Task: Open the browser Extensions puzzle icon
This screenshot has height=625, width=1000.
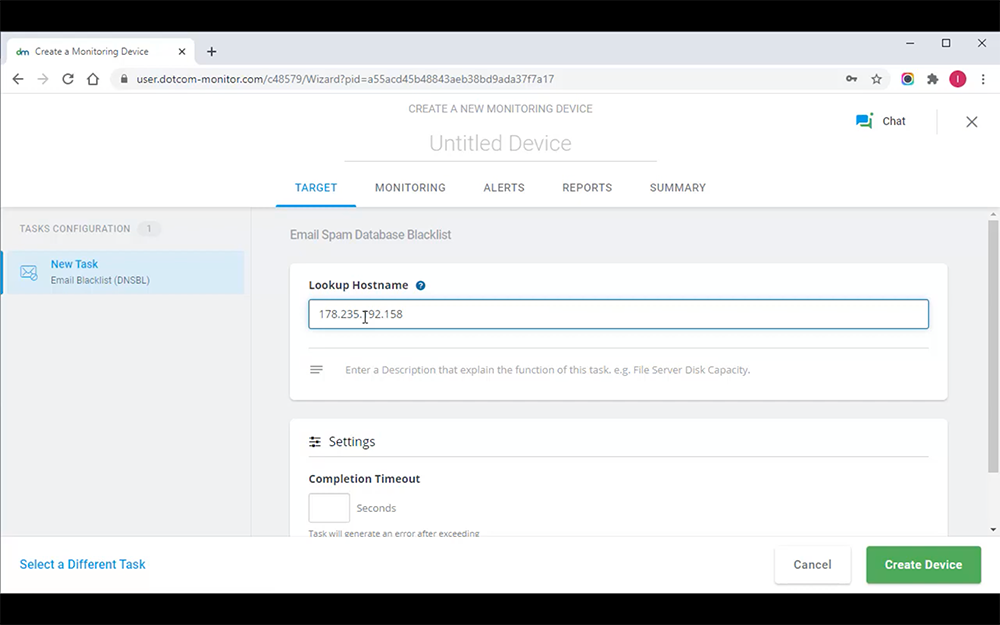Action: point(932,78)
